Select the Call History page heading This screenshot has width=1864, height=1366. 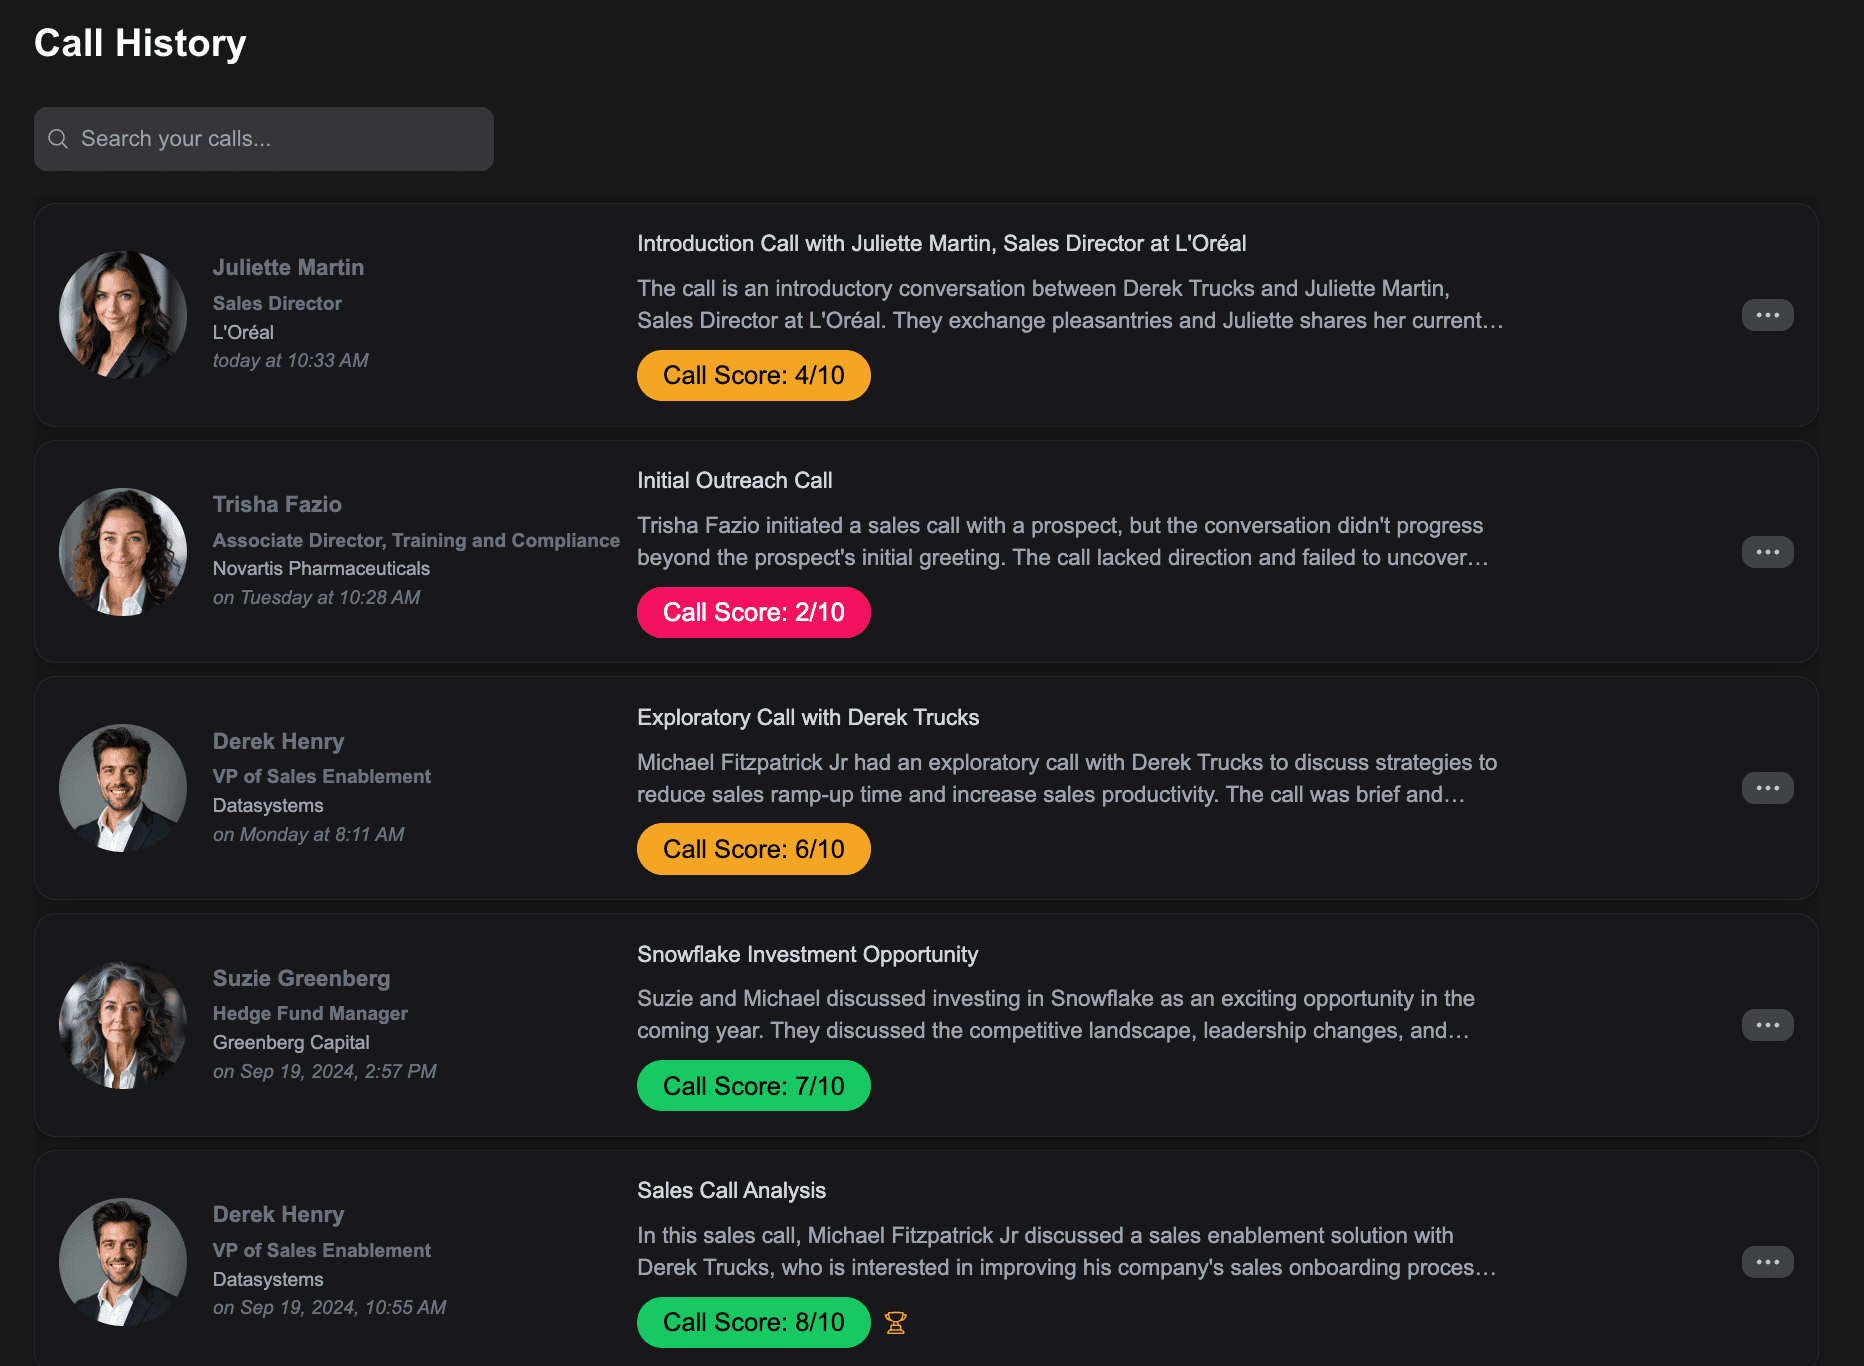click(x=140, y=42)
